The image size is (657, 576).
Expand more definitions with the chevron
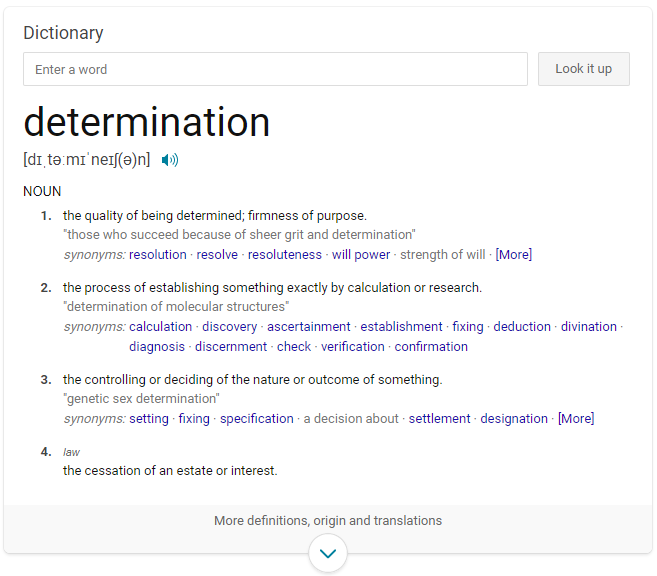click(x=328, y=553)
